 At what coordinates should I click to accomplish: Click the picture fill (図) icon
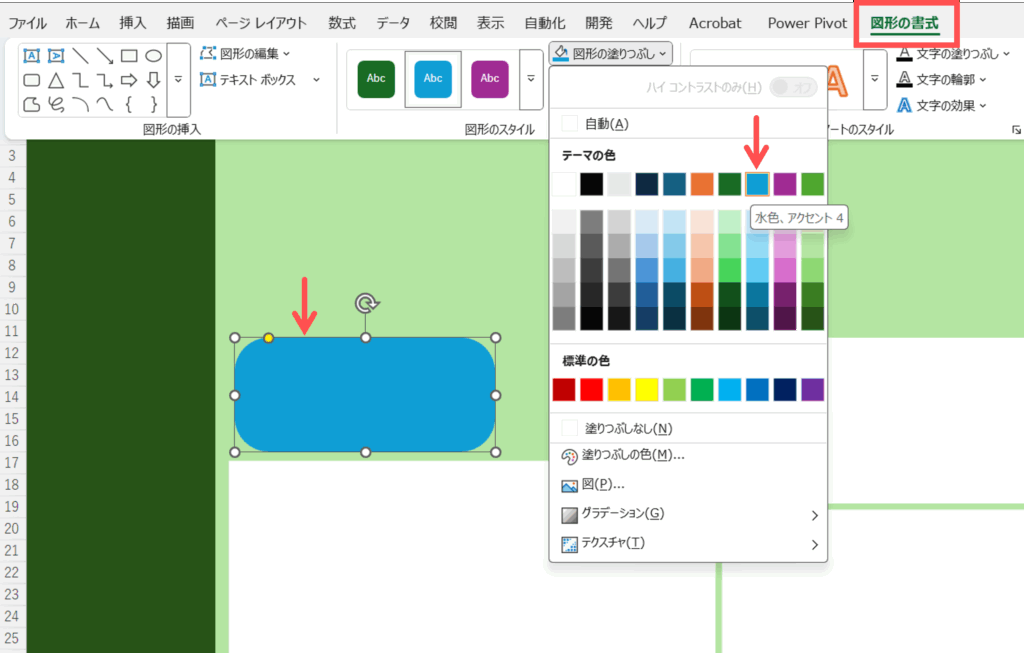coord(570,485)
